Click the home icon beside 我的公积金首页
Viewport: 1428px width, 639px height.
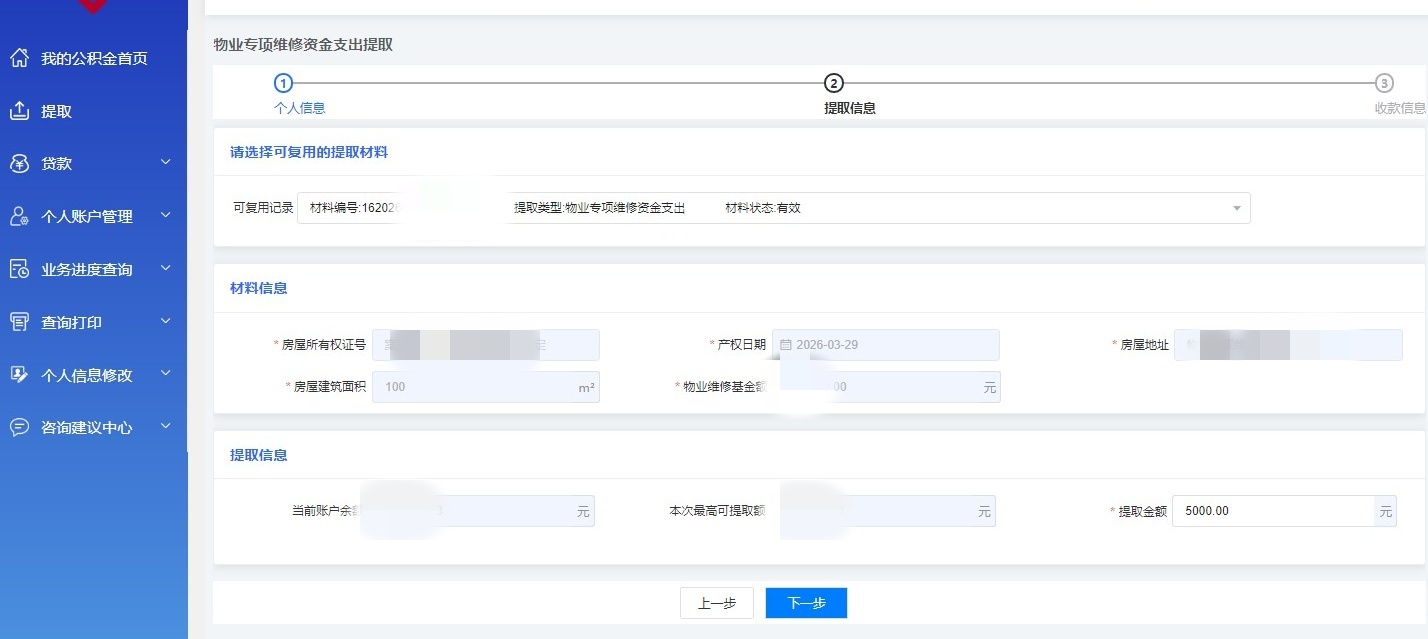pos(19,58)
